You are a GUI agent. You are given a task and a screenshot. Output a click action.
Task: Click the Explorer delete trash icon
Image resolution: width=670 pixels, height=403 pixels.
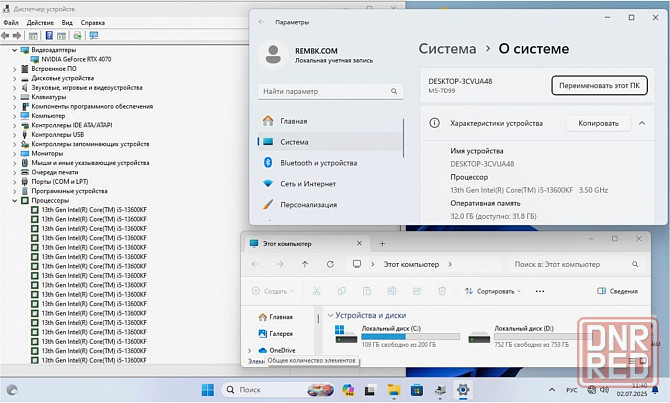442,291
